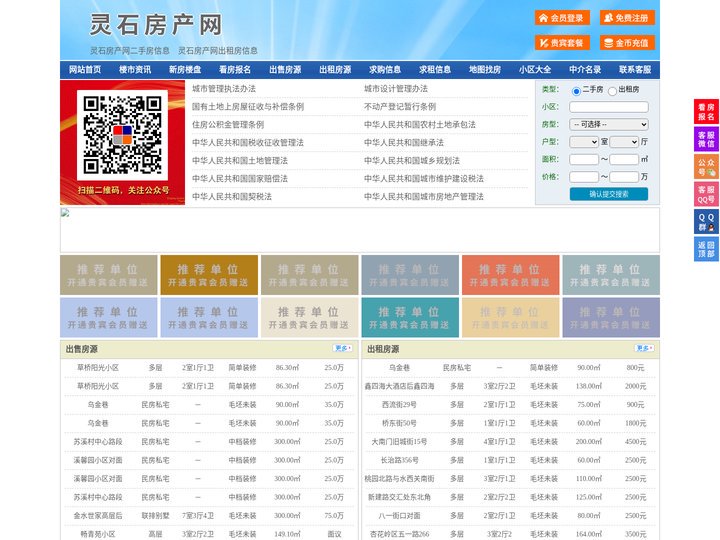Image resolution: width=720 pixels, height=540 pixels.
Task: Open 求租信息 in navigation bar
Action: [435, 70]
